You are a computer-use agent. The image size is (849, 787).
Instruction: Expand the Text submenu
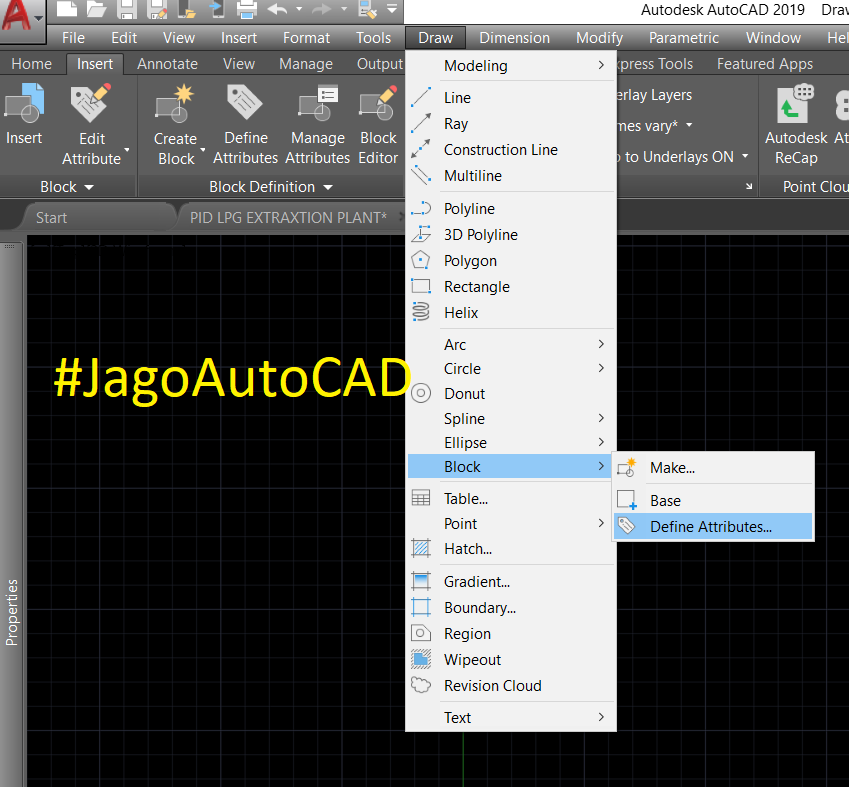coord(511,718)
